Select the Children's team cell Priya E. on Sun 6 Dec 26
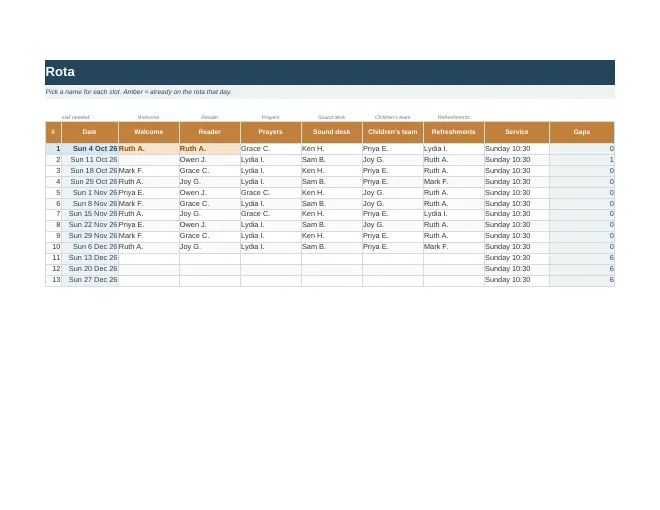Image resolution: width=660 pixels, height=510 pixels. pos(393,247)
